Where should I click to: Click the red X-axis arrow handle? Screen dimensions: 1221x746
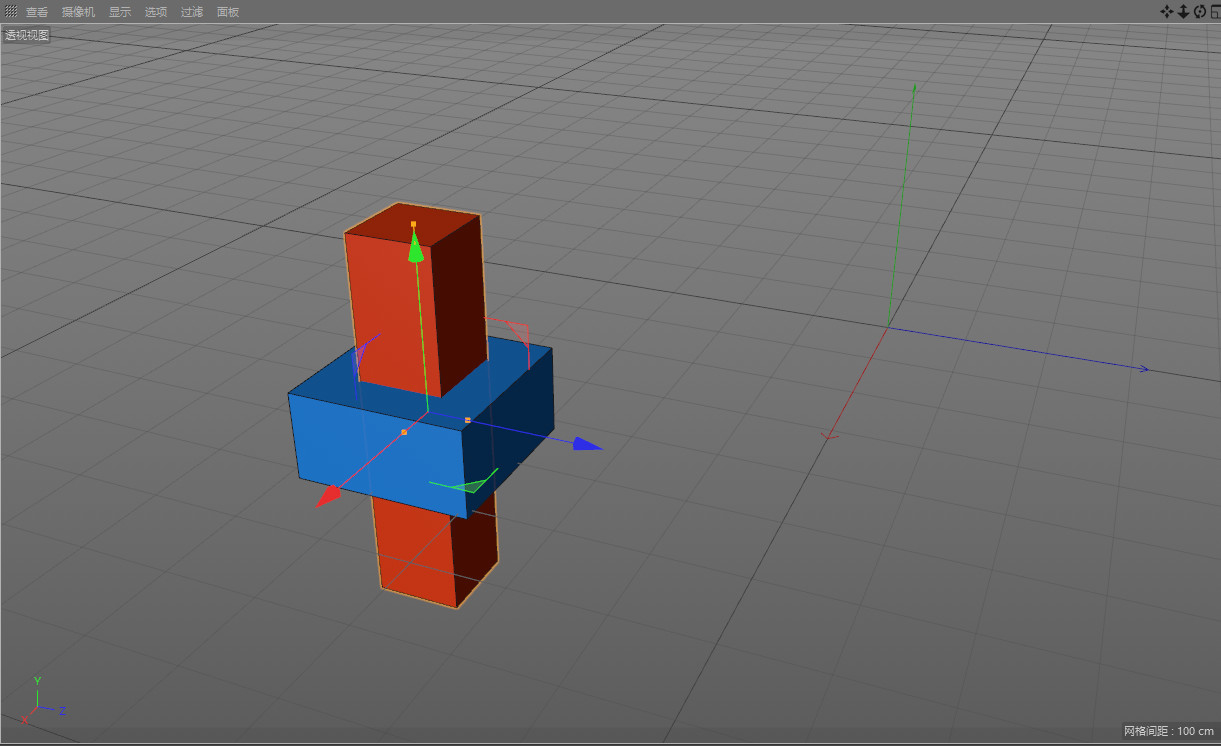327,497
